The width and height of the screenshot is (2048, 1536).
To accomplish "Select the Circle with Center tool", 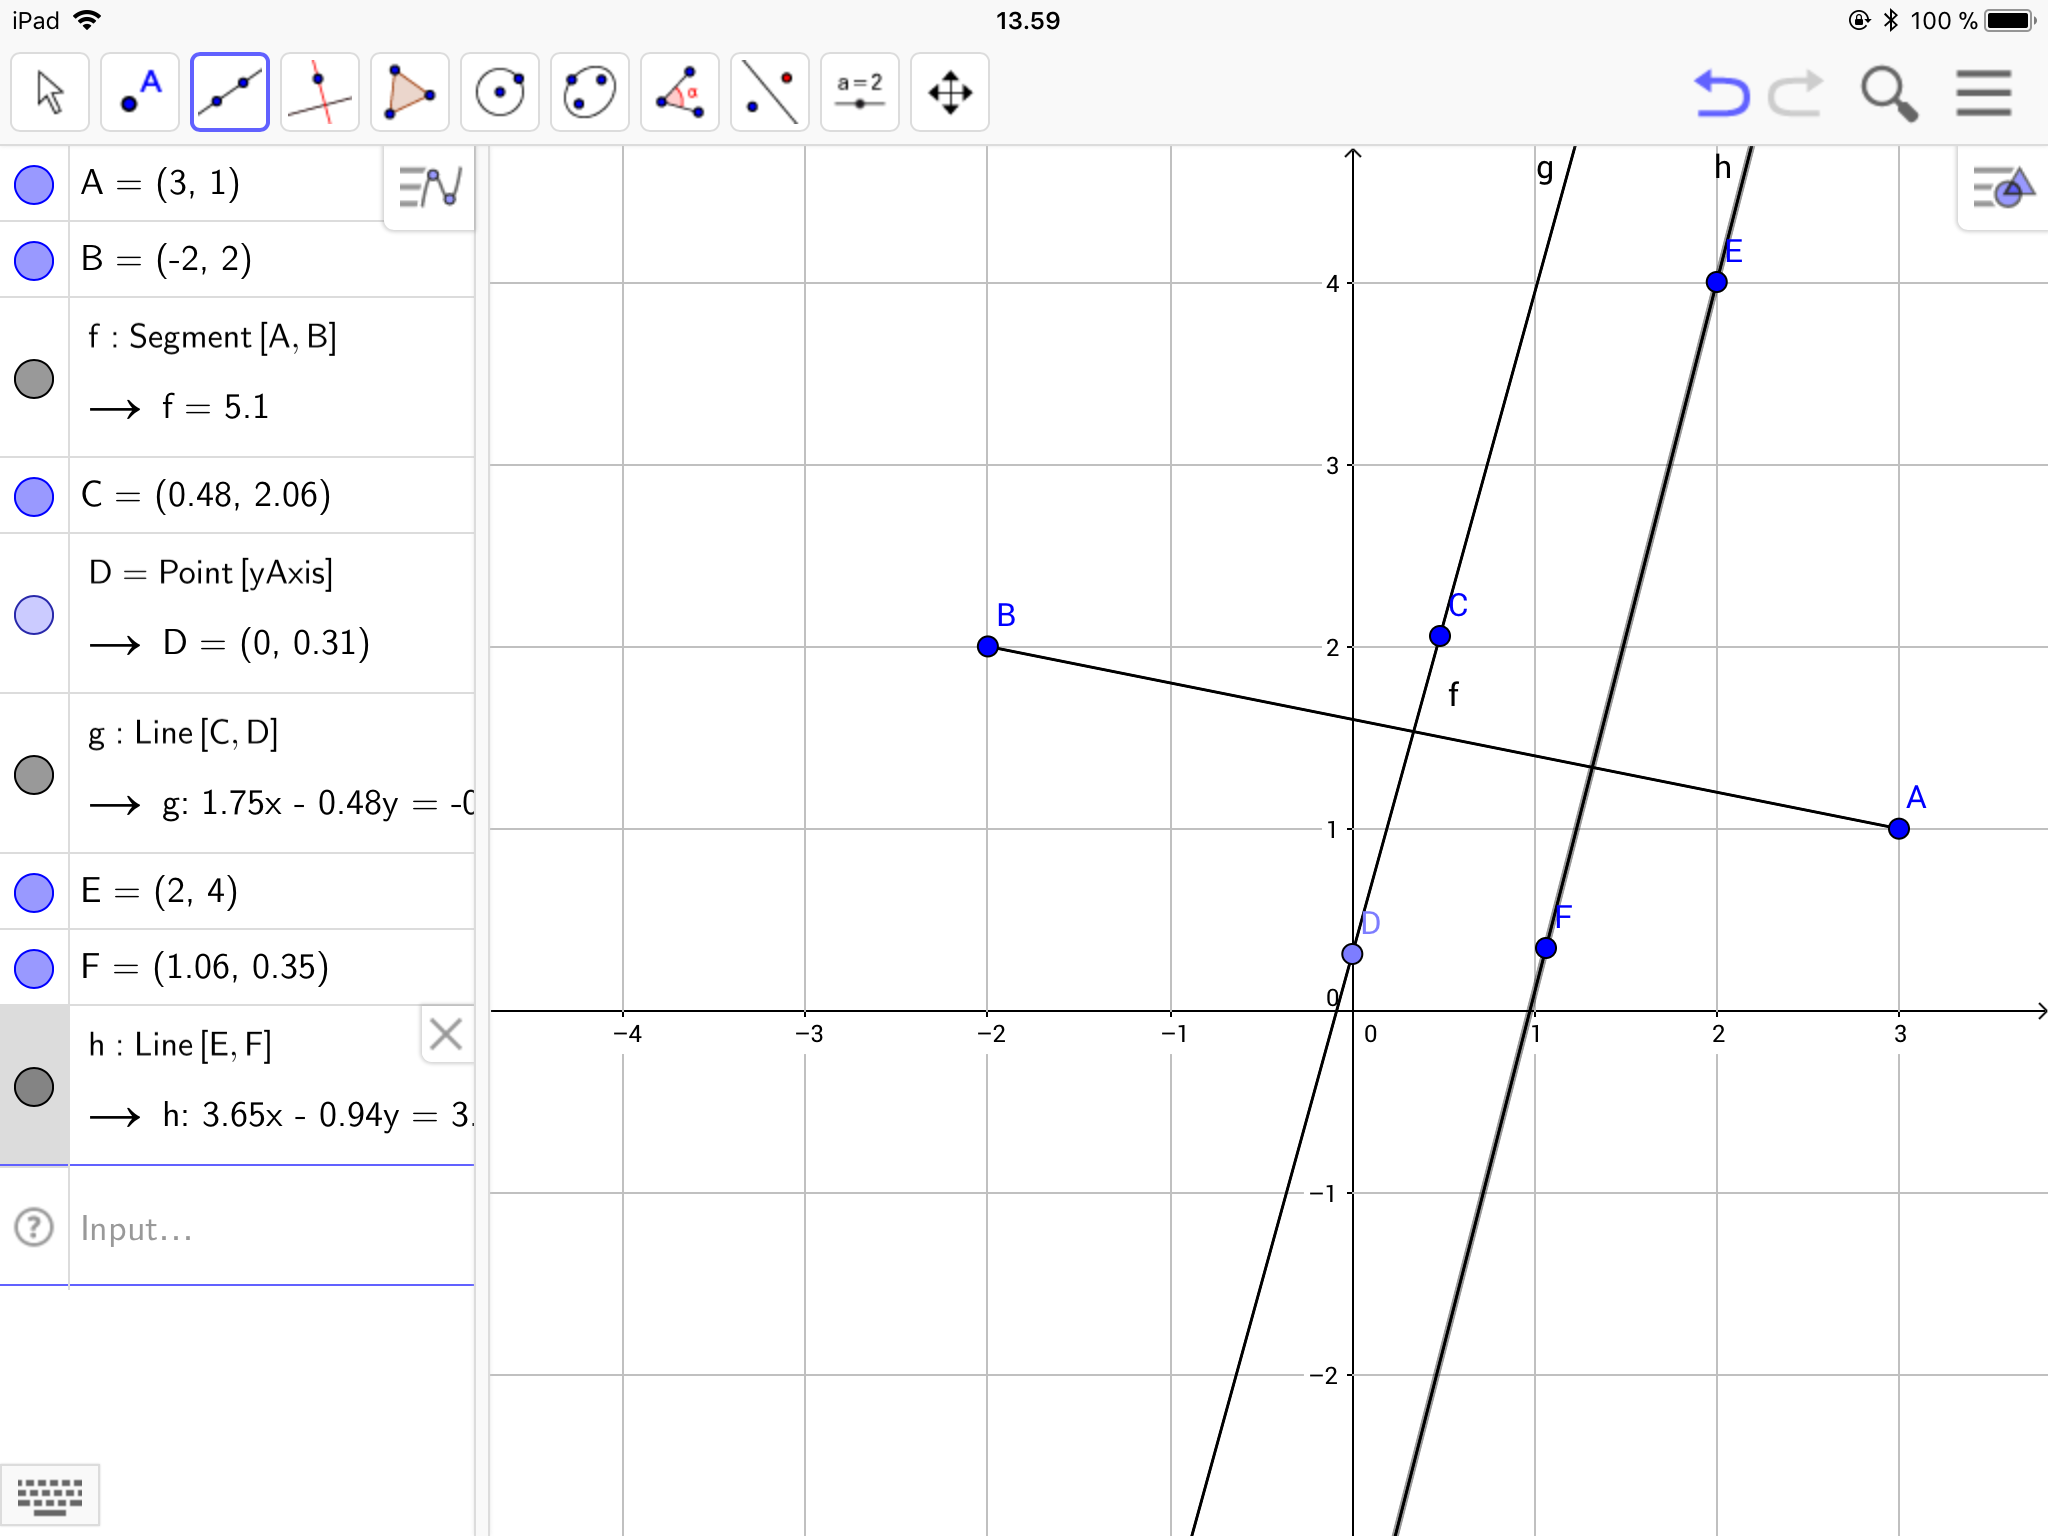I will (499, 93).
